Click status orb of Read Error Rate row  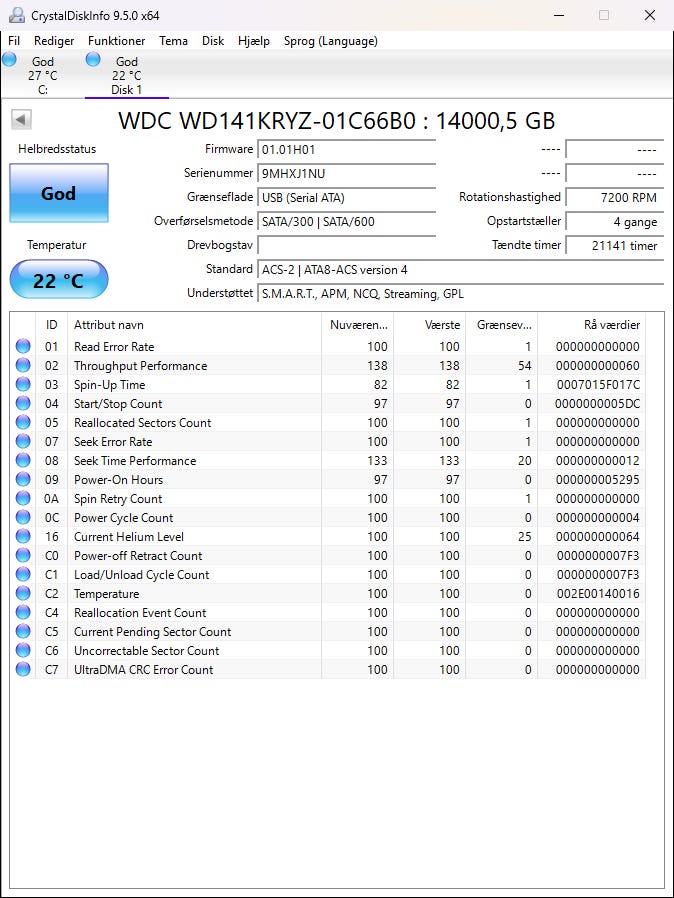click(x=23, y=346)
